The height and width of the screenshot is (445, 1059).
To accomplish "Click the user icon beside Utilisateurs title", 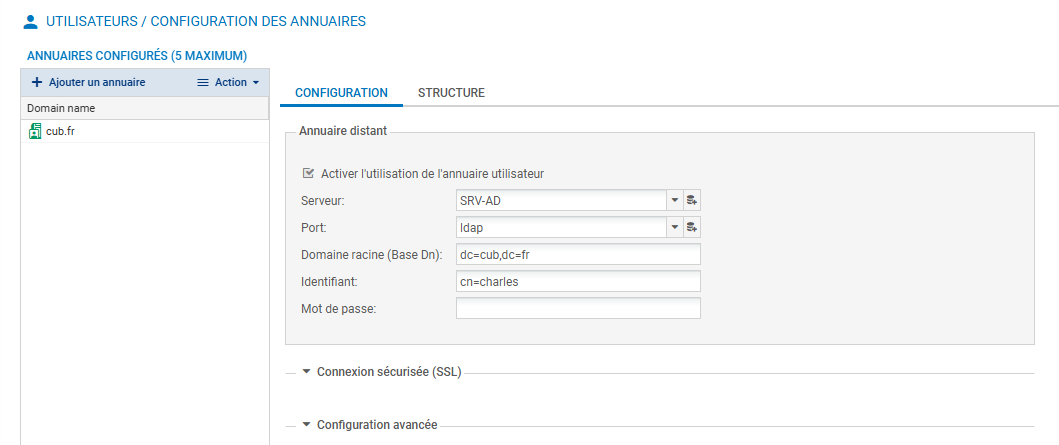I will (30, 22).
